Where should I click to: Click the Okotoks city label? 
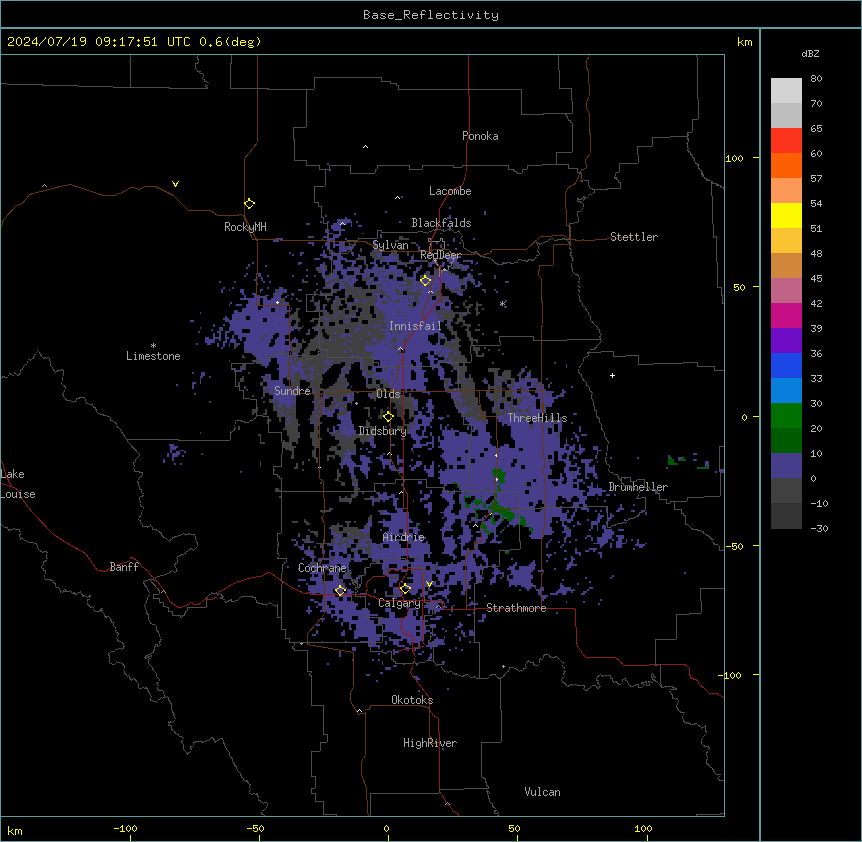412,700
